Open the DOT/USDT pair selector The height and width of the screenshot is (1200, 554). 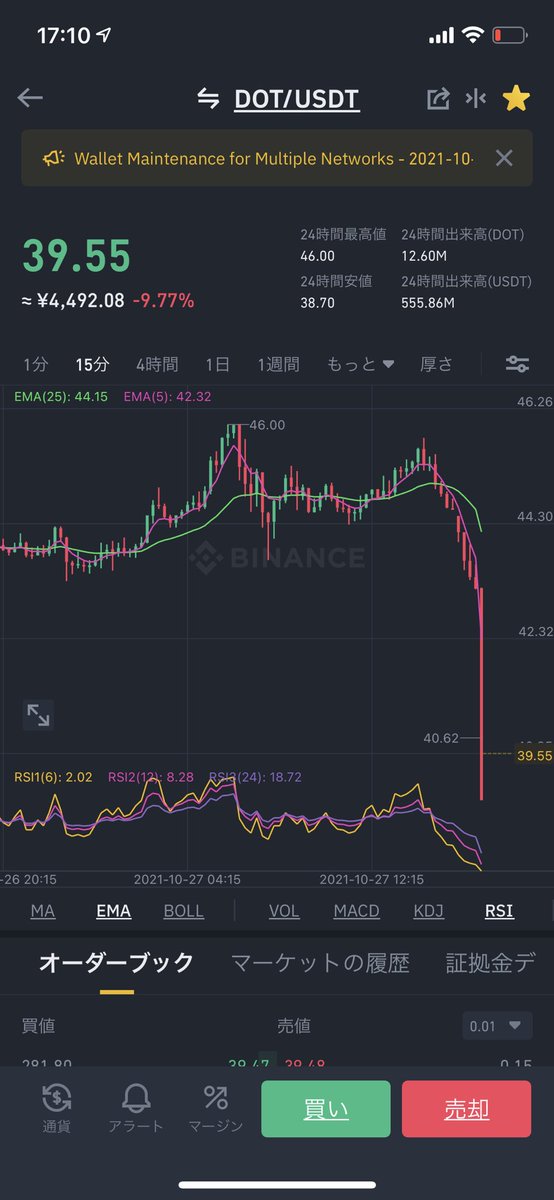[296, 99]
